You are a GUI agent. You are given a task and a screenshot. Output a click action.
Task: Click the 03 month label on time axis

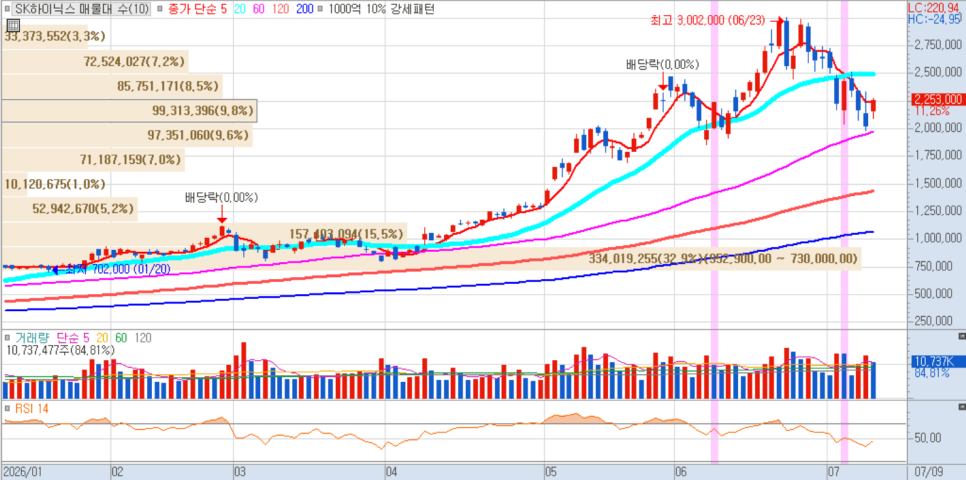click(x=241, y=471)
